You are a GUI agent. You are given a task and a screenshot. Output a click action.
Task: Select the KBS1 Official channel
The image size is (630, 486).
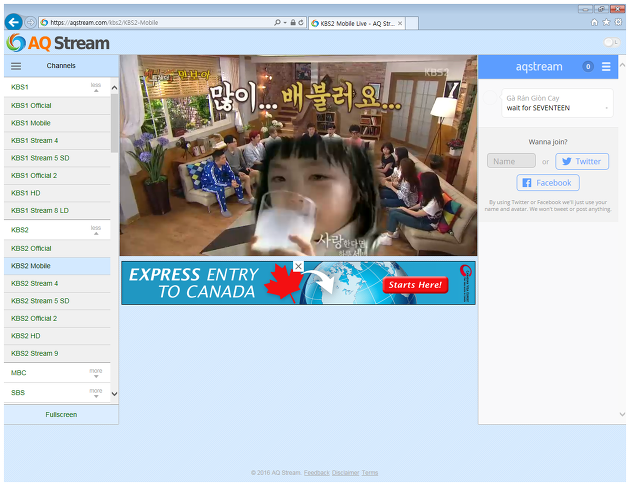click(57, 106)
